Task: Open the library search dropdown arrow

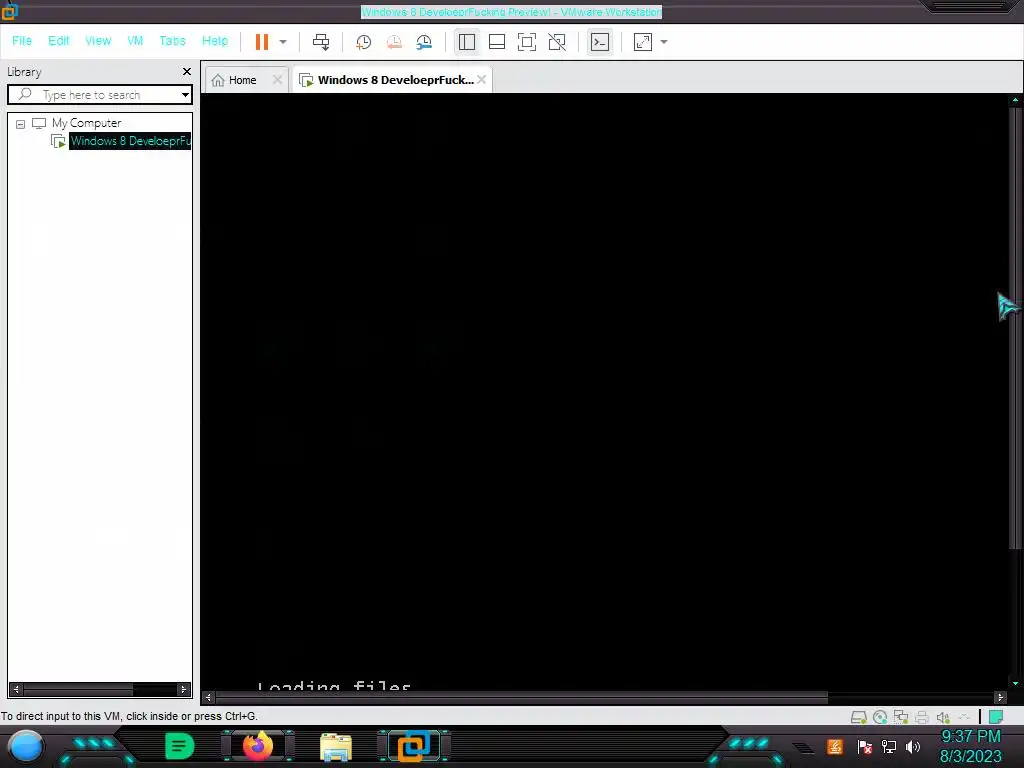Action: tap(185, 95)
